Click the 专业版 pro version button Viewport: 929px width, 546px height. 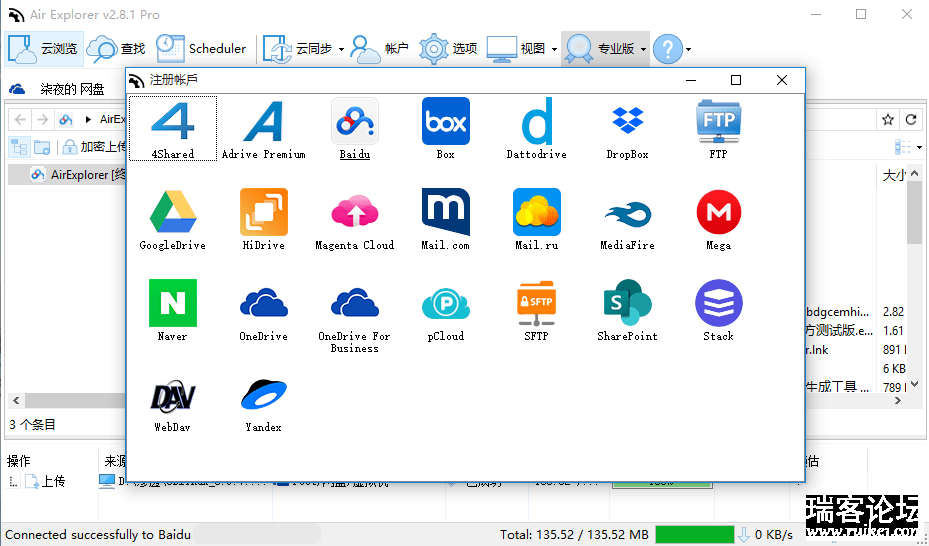(599, 49)
